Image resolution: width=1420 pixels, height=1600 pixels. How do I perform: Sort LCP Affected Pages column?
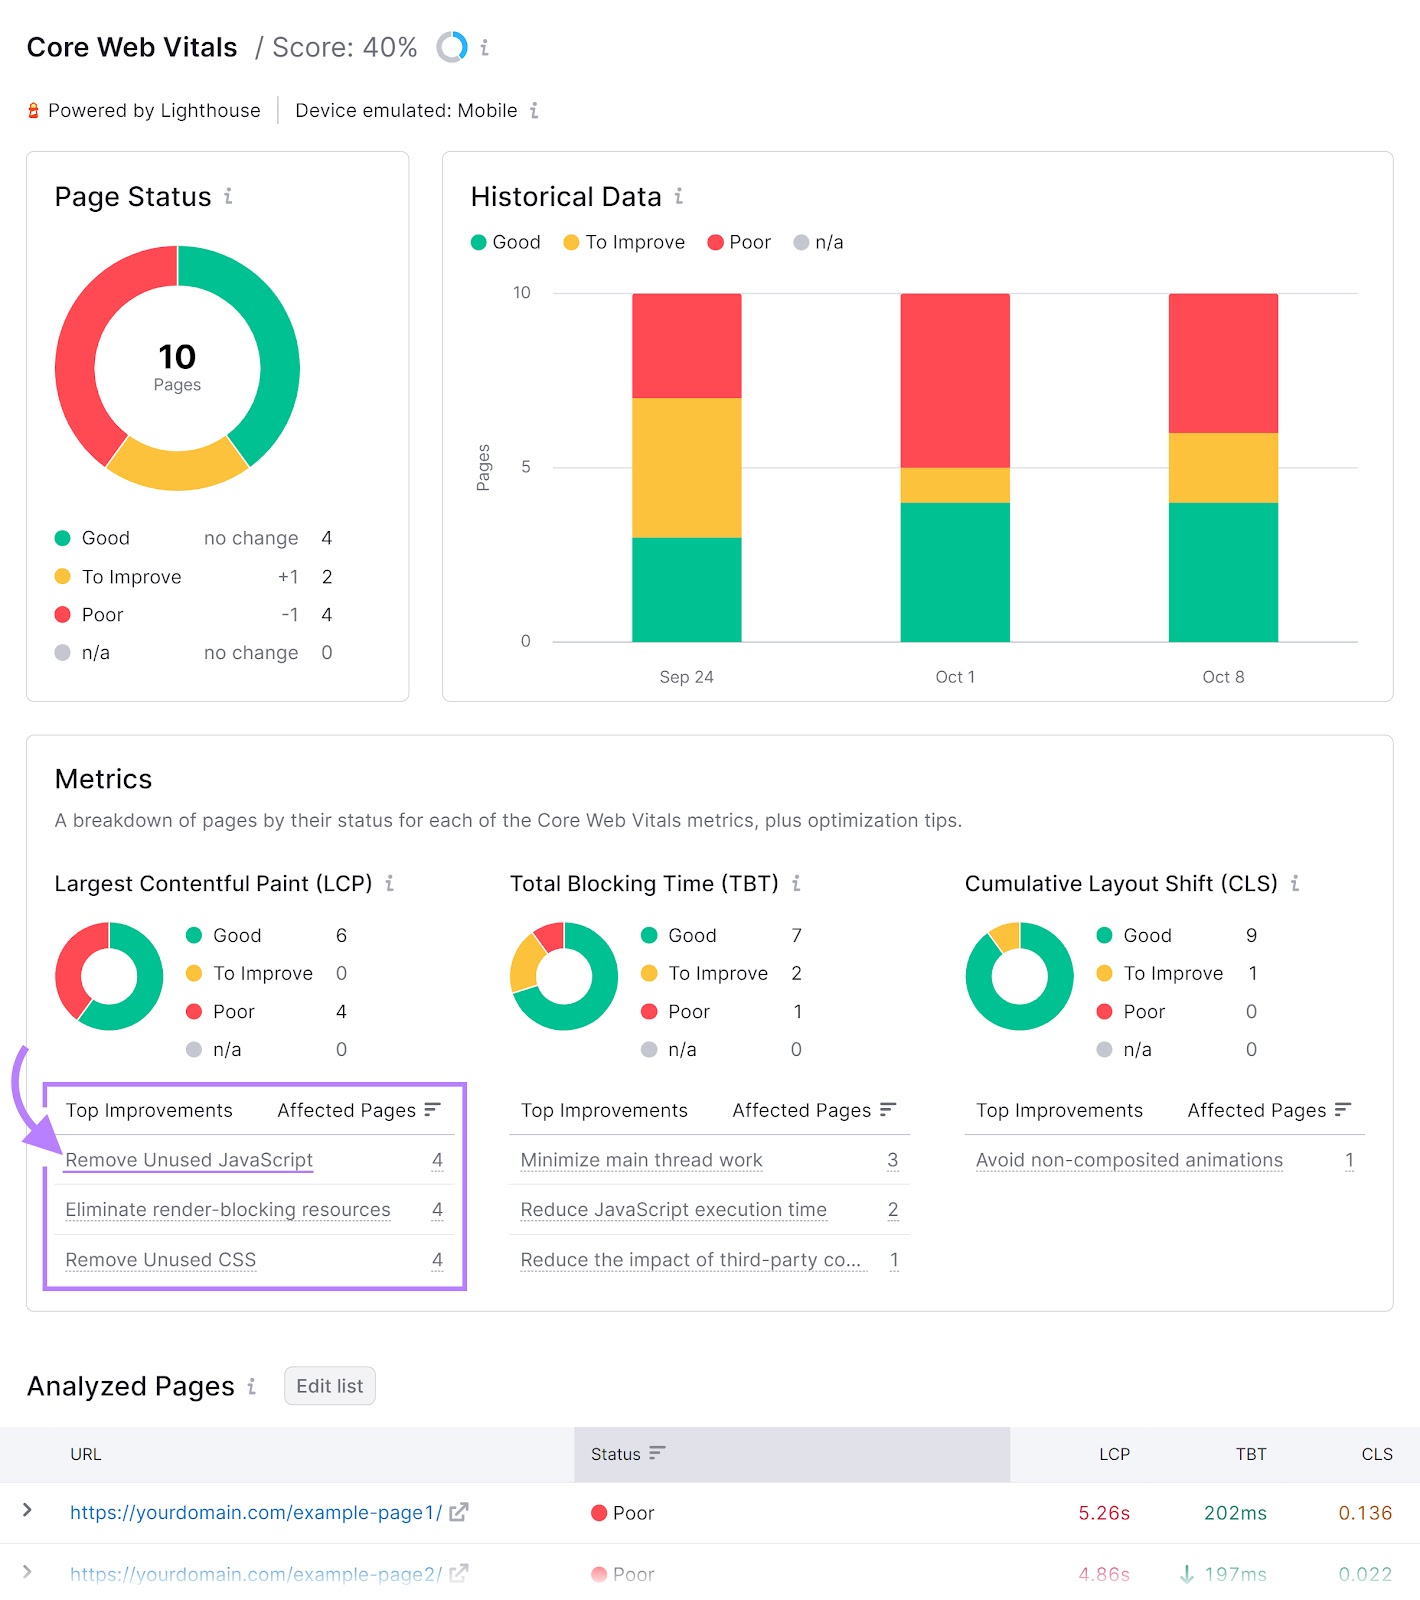coord(432,1110)
